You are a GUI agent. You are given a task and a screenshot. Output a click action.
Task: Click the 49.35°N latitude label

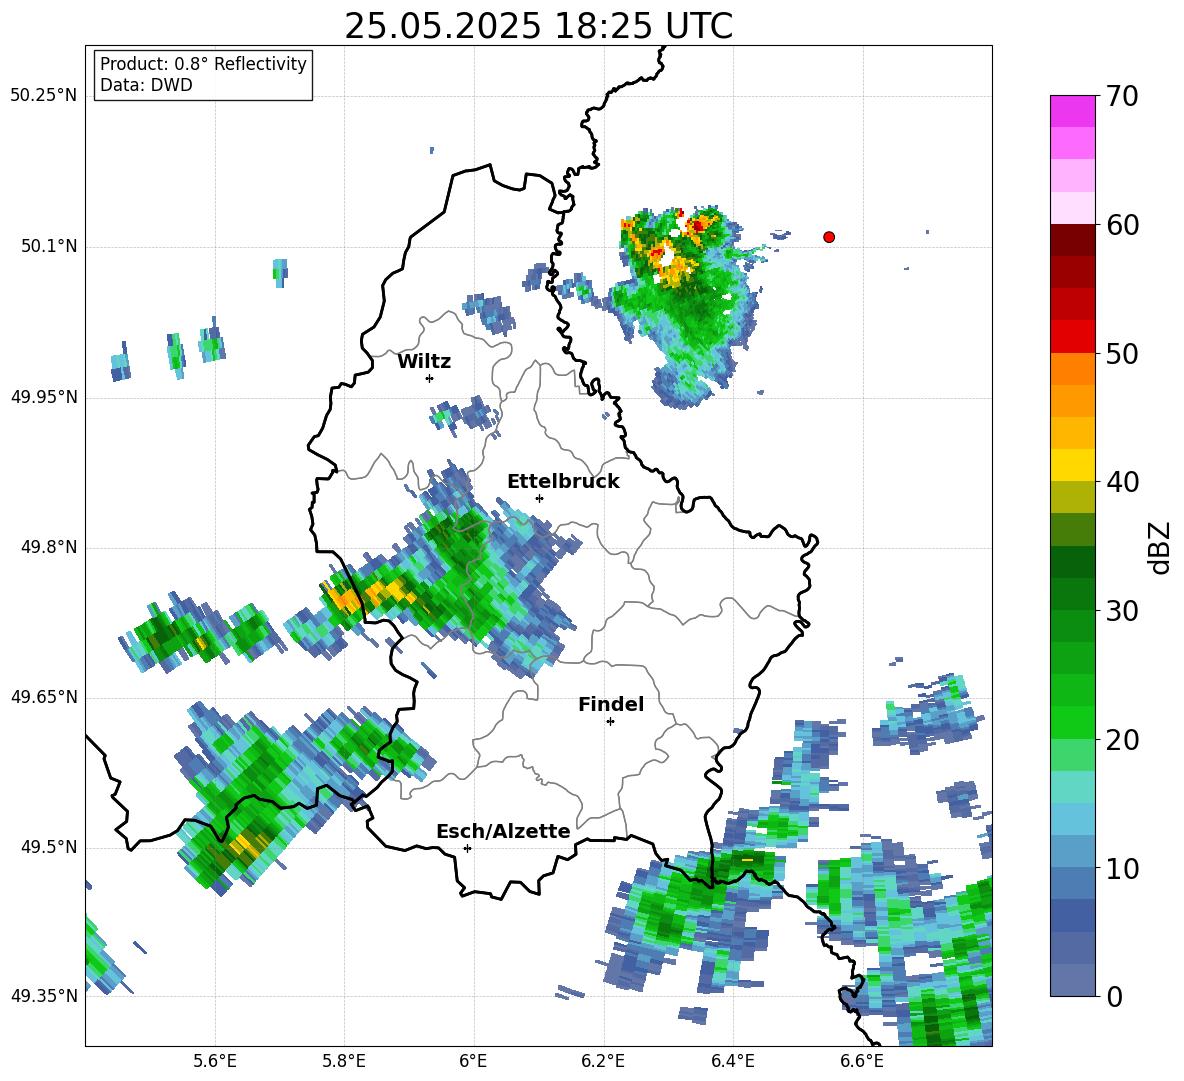coord(44,996)
